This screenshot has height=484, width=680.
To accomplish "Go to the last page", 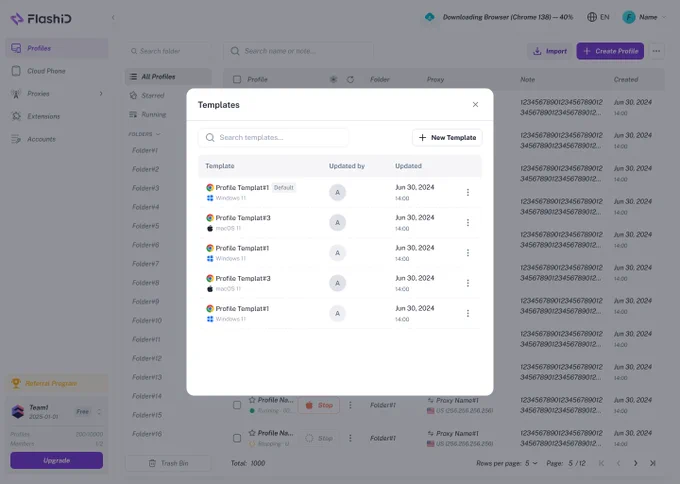I will [x=652, y=463].
